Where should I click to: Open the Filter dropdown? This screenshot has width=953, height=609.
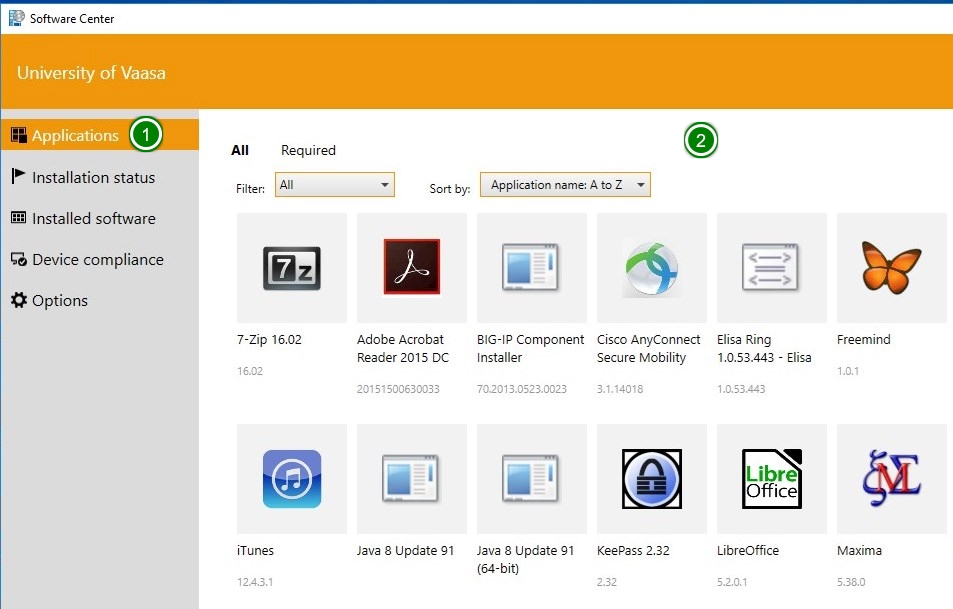point(334,184)
